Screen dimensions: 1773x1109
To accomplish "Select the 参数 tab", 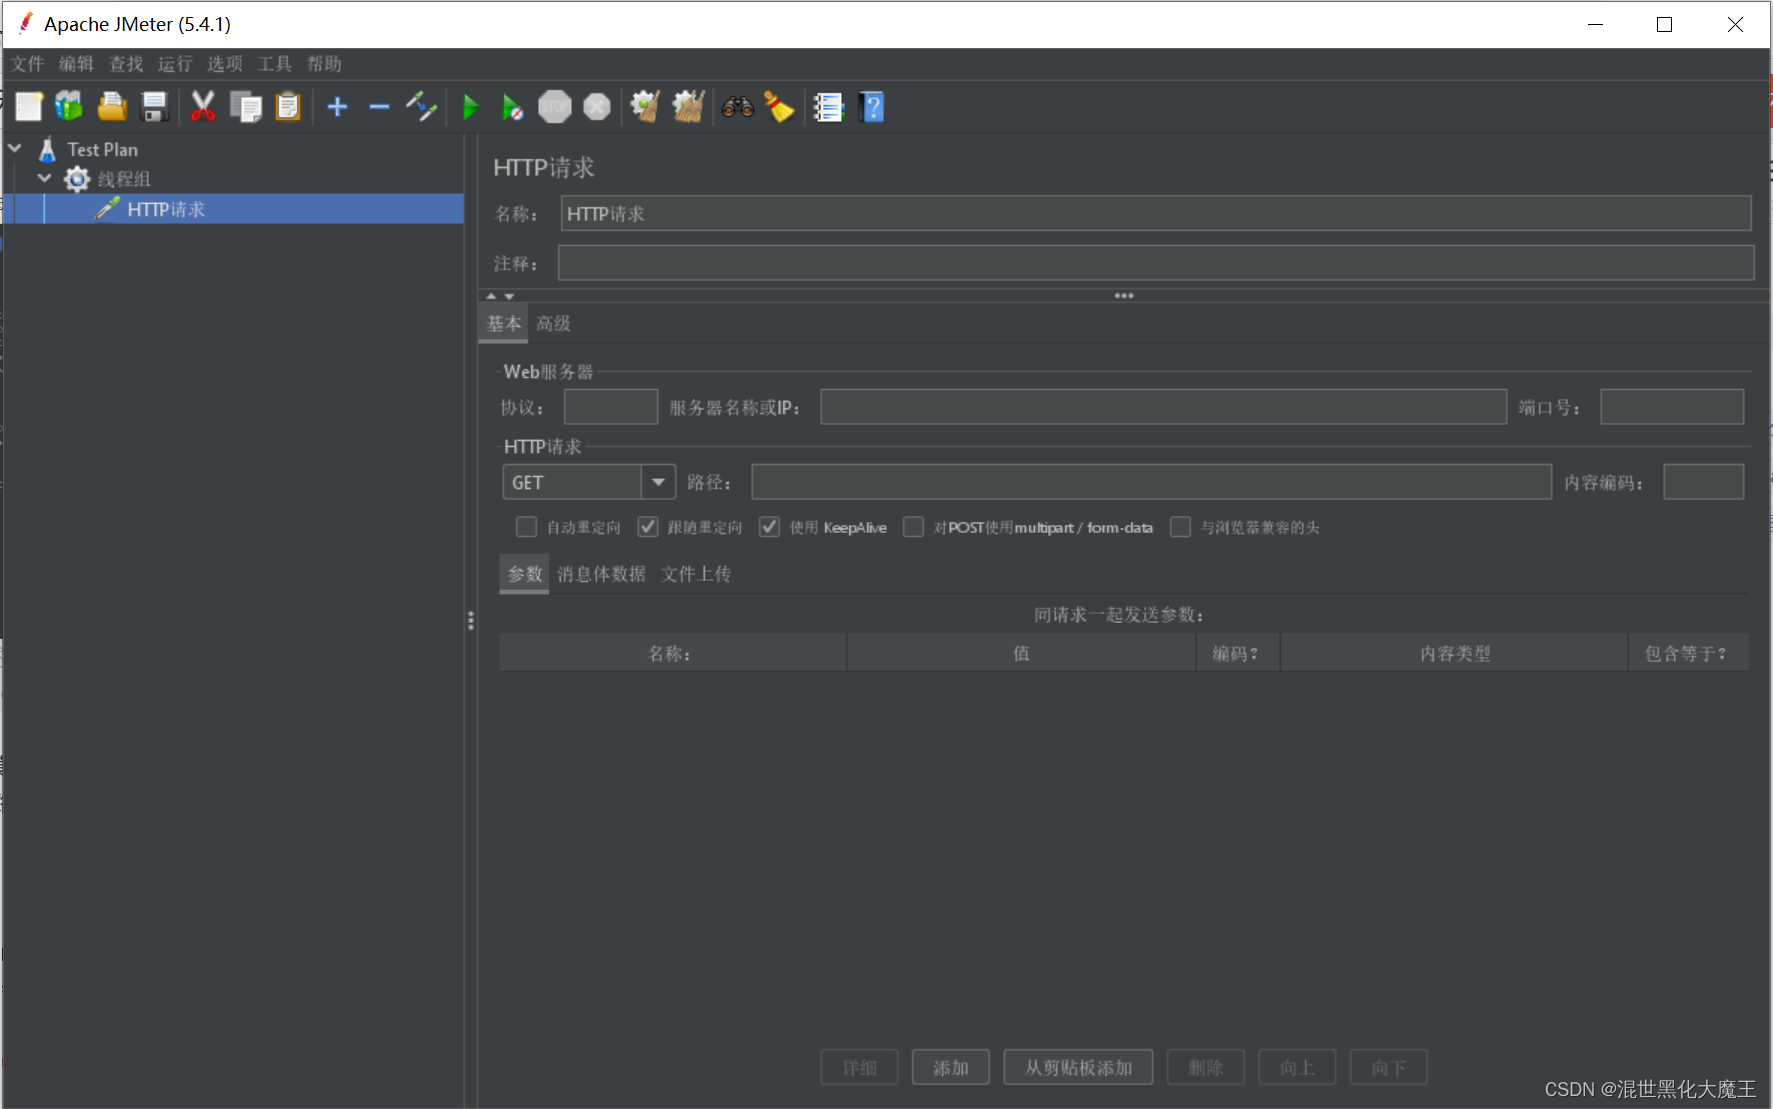I will tap(524, 574).
